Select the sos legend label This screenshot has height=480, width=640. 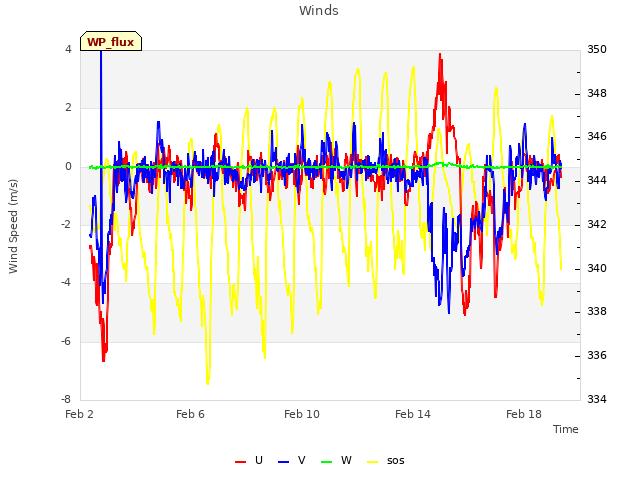(x=396, y=460)
